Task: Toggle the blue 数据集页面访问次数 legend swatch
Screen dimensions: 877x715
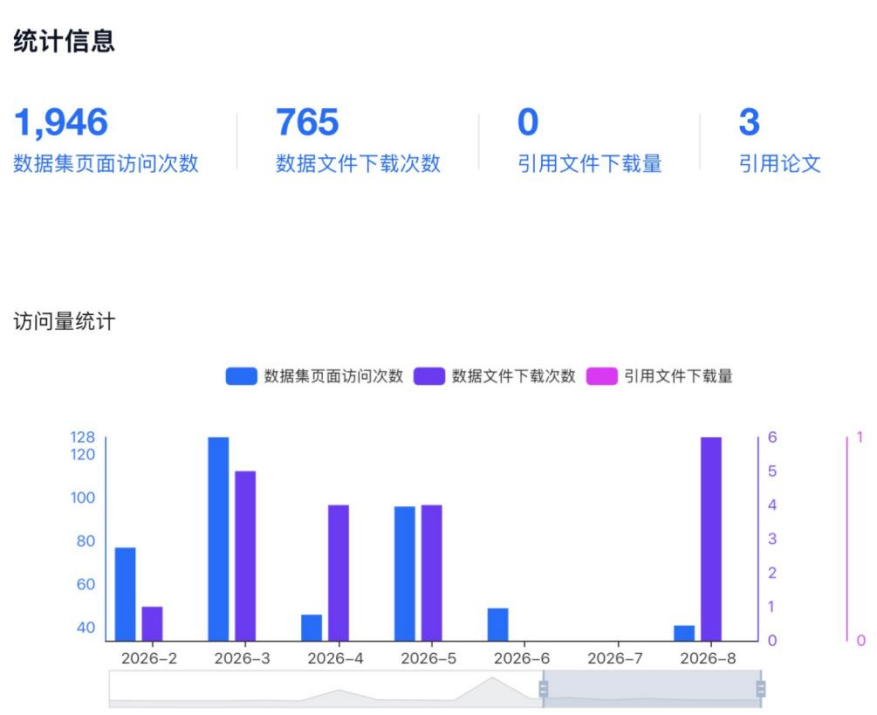Action: coord(241,376)
